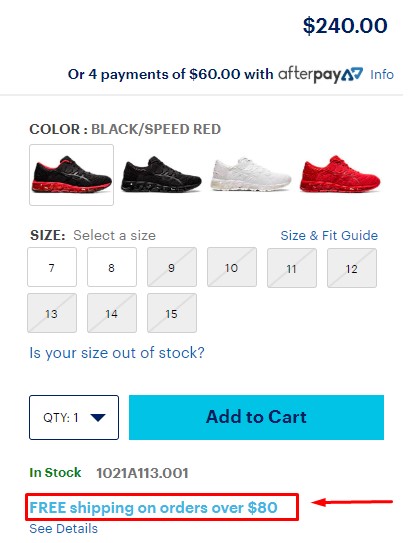Screen dimensions: 418x543
Task: Click the Add to Cart button
Action: click(x=256, y=417)
